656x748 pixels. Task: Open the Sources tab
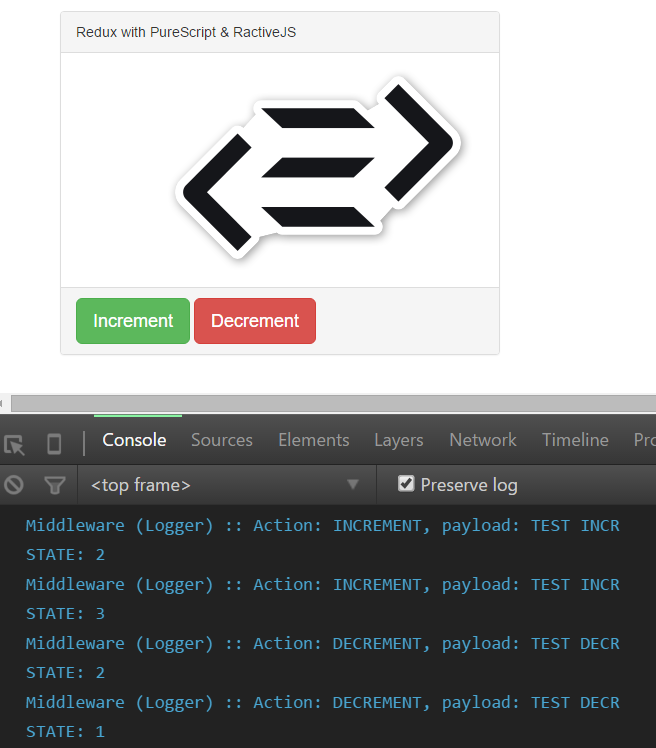[221, 440]
